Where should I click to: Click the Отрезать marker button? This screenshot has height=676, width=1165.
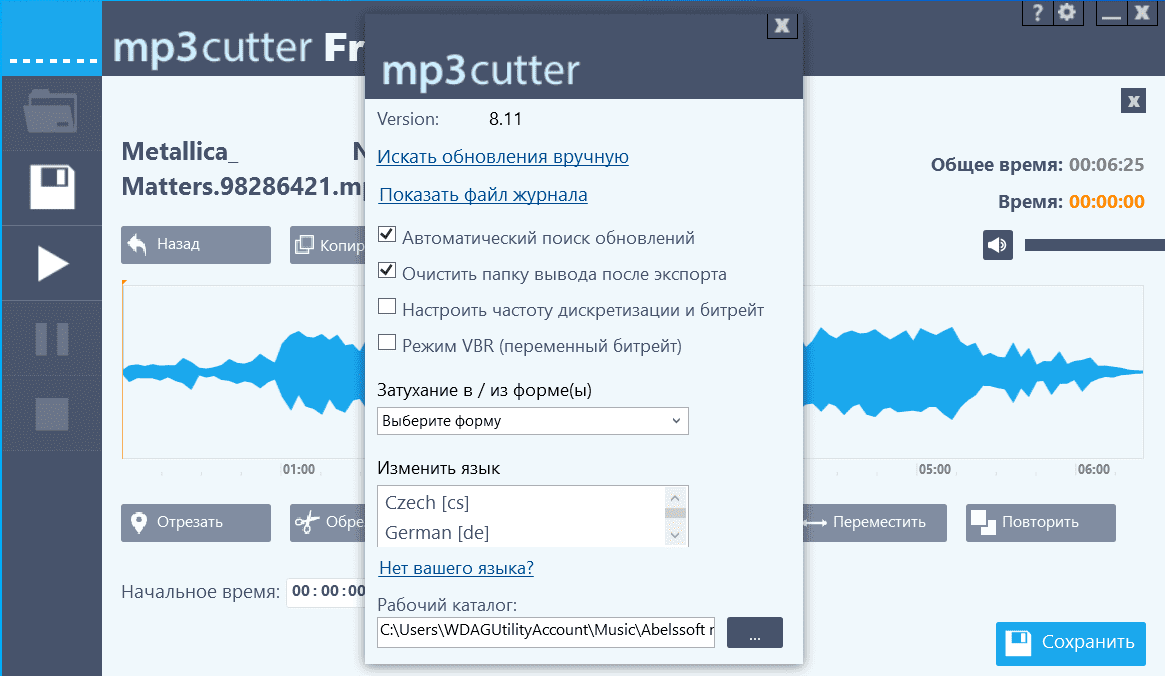click(196, 522)
